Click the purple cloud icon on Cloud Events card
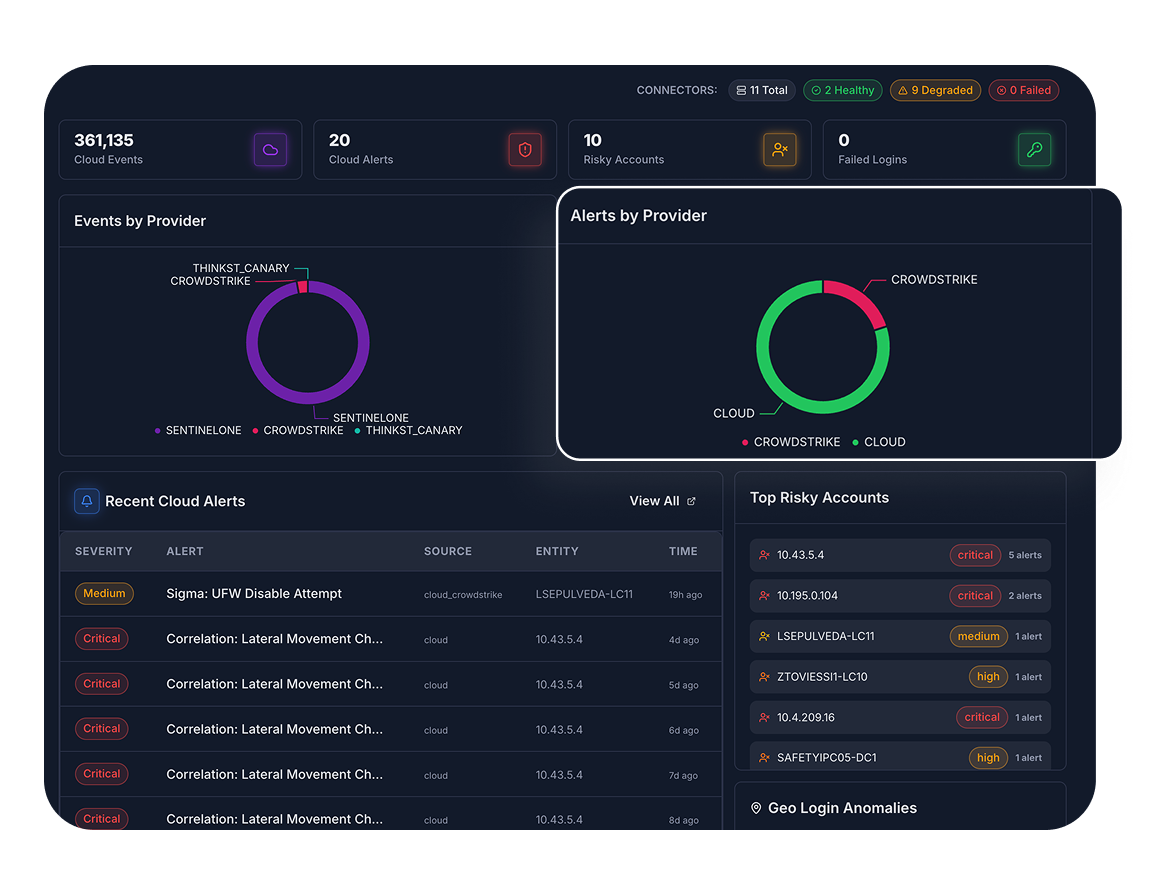This screenshot has height=894, width=1167. point(270,150)
